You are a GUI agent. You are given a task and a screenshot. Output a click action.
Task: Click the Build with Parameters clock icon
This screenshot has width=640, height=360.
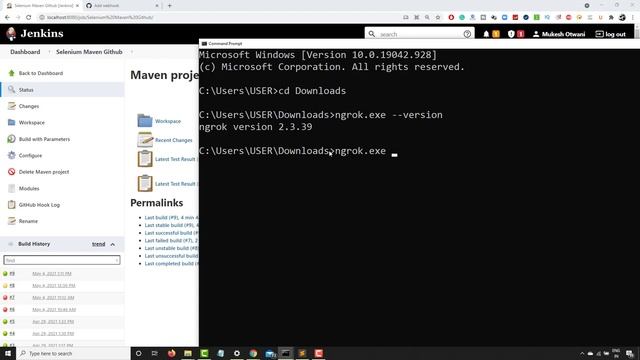pyautogui.click(x=11, y=139)
